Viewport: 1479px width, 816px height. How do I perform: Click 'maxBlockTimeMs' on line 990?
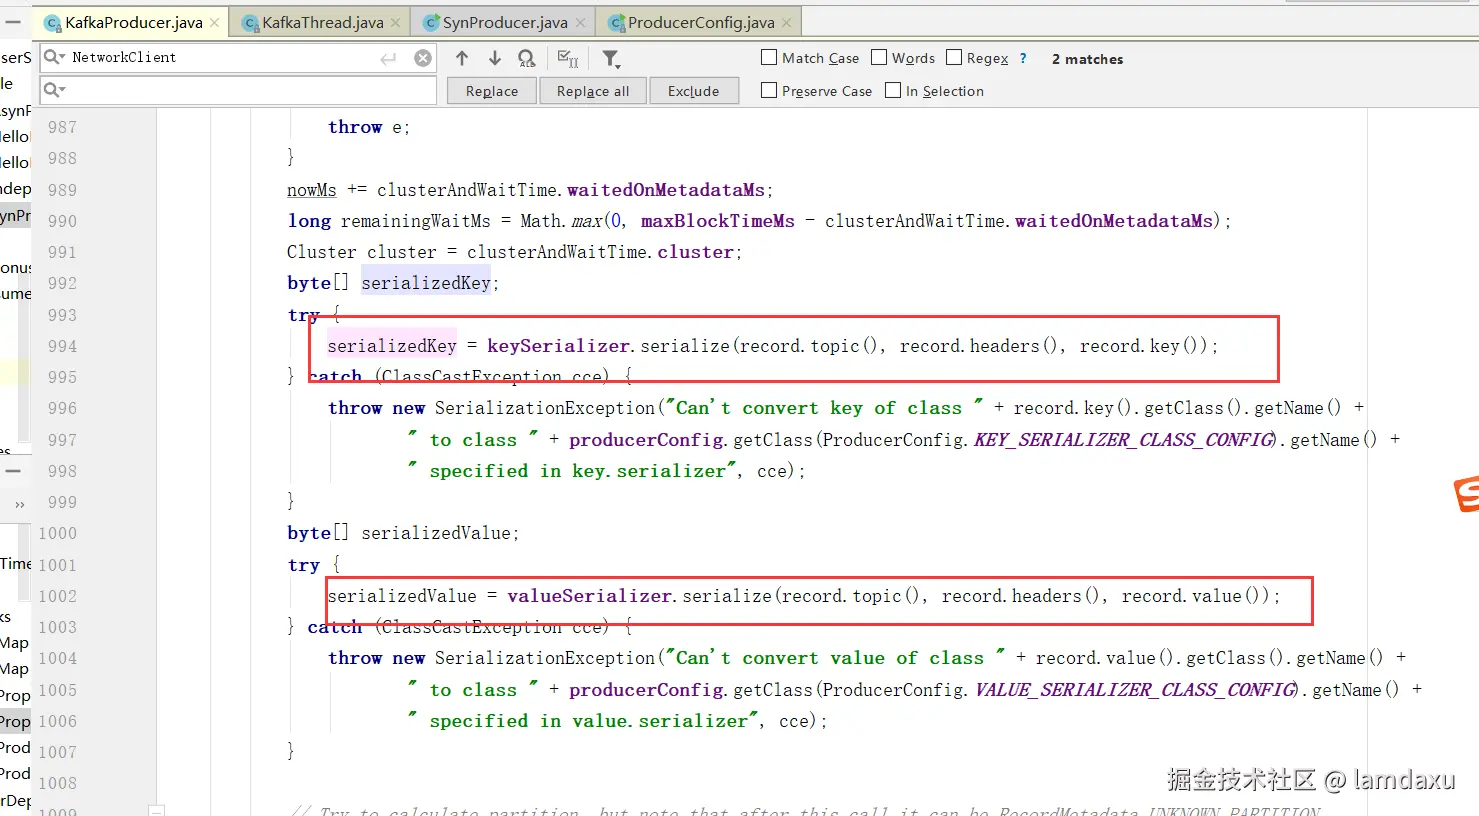717,221
